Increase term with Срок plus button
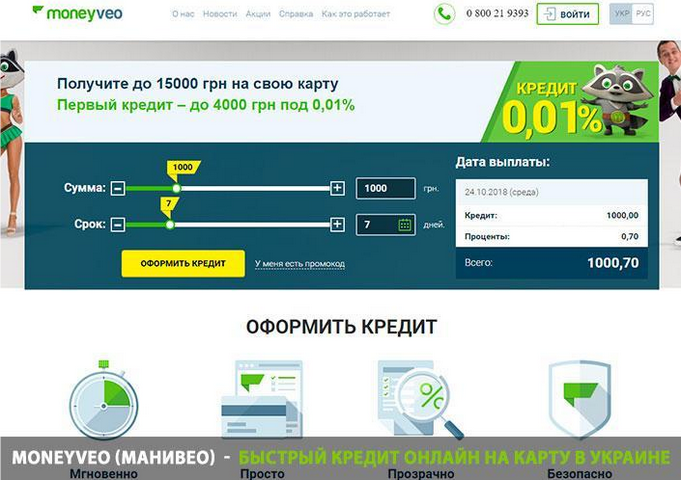 click(x=337, y=224)
